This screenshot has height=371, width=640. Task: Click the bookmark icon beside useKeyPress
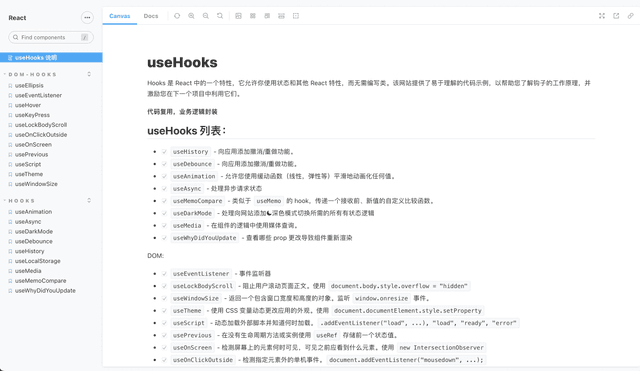point(10,115)
